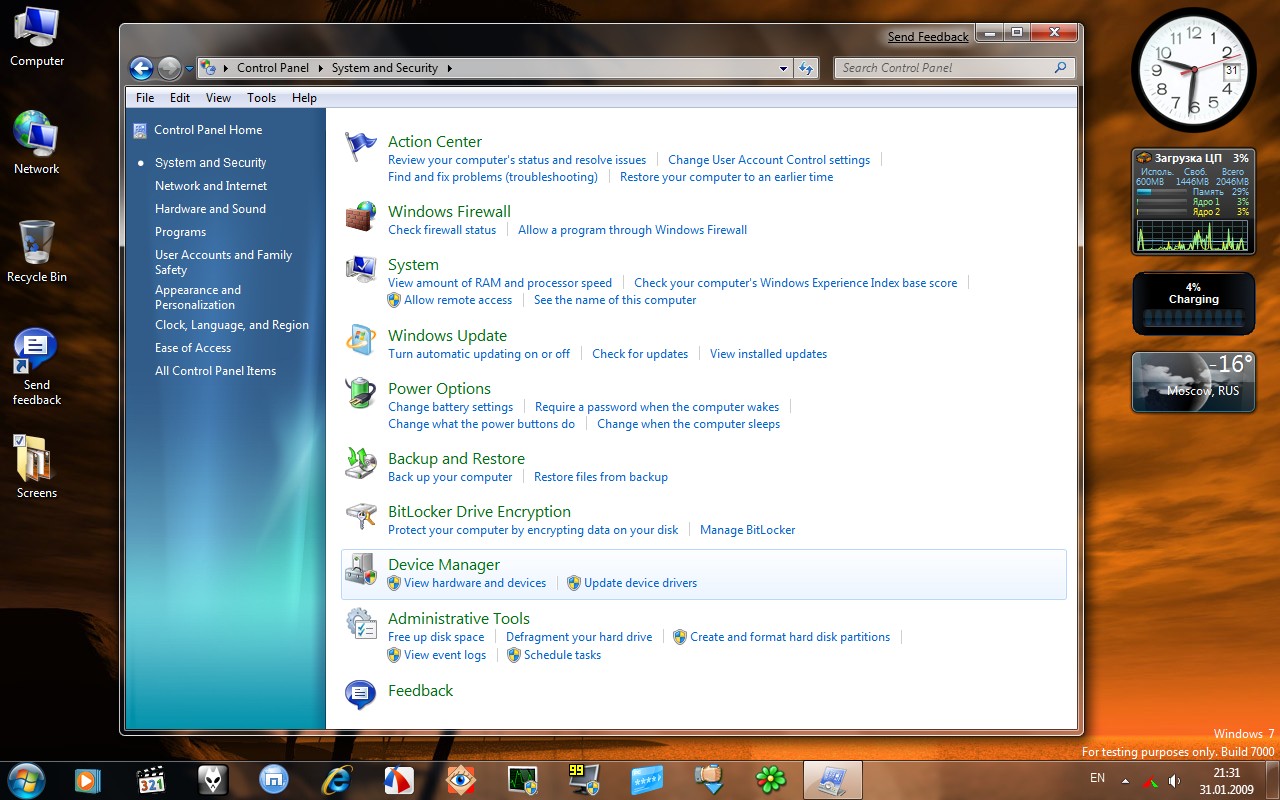
Task: Click the Feedback speech bubble icon
Action: point(360,694)
